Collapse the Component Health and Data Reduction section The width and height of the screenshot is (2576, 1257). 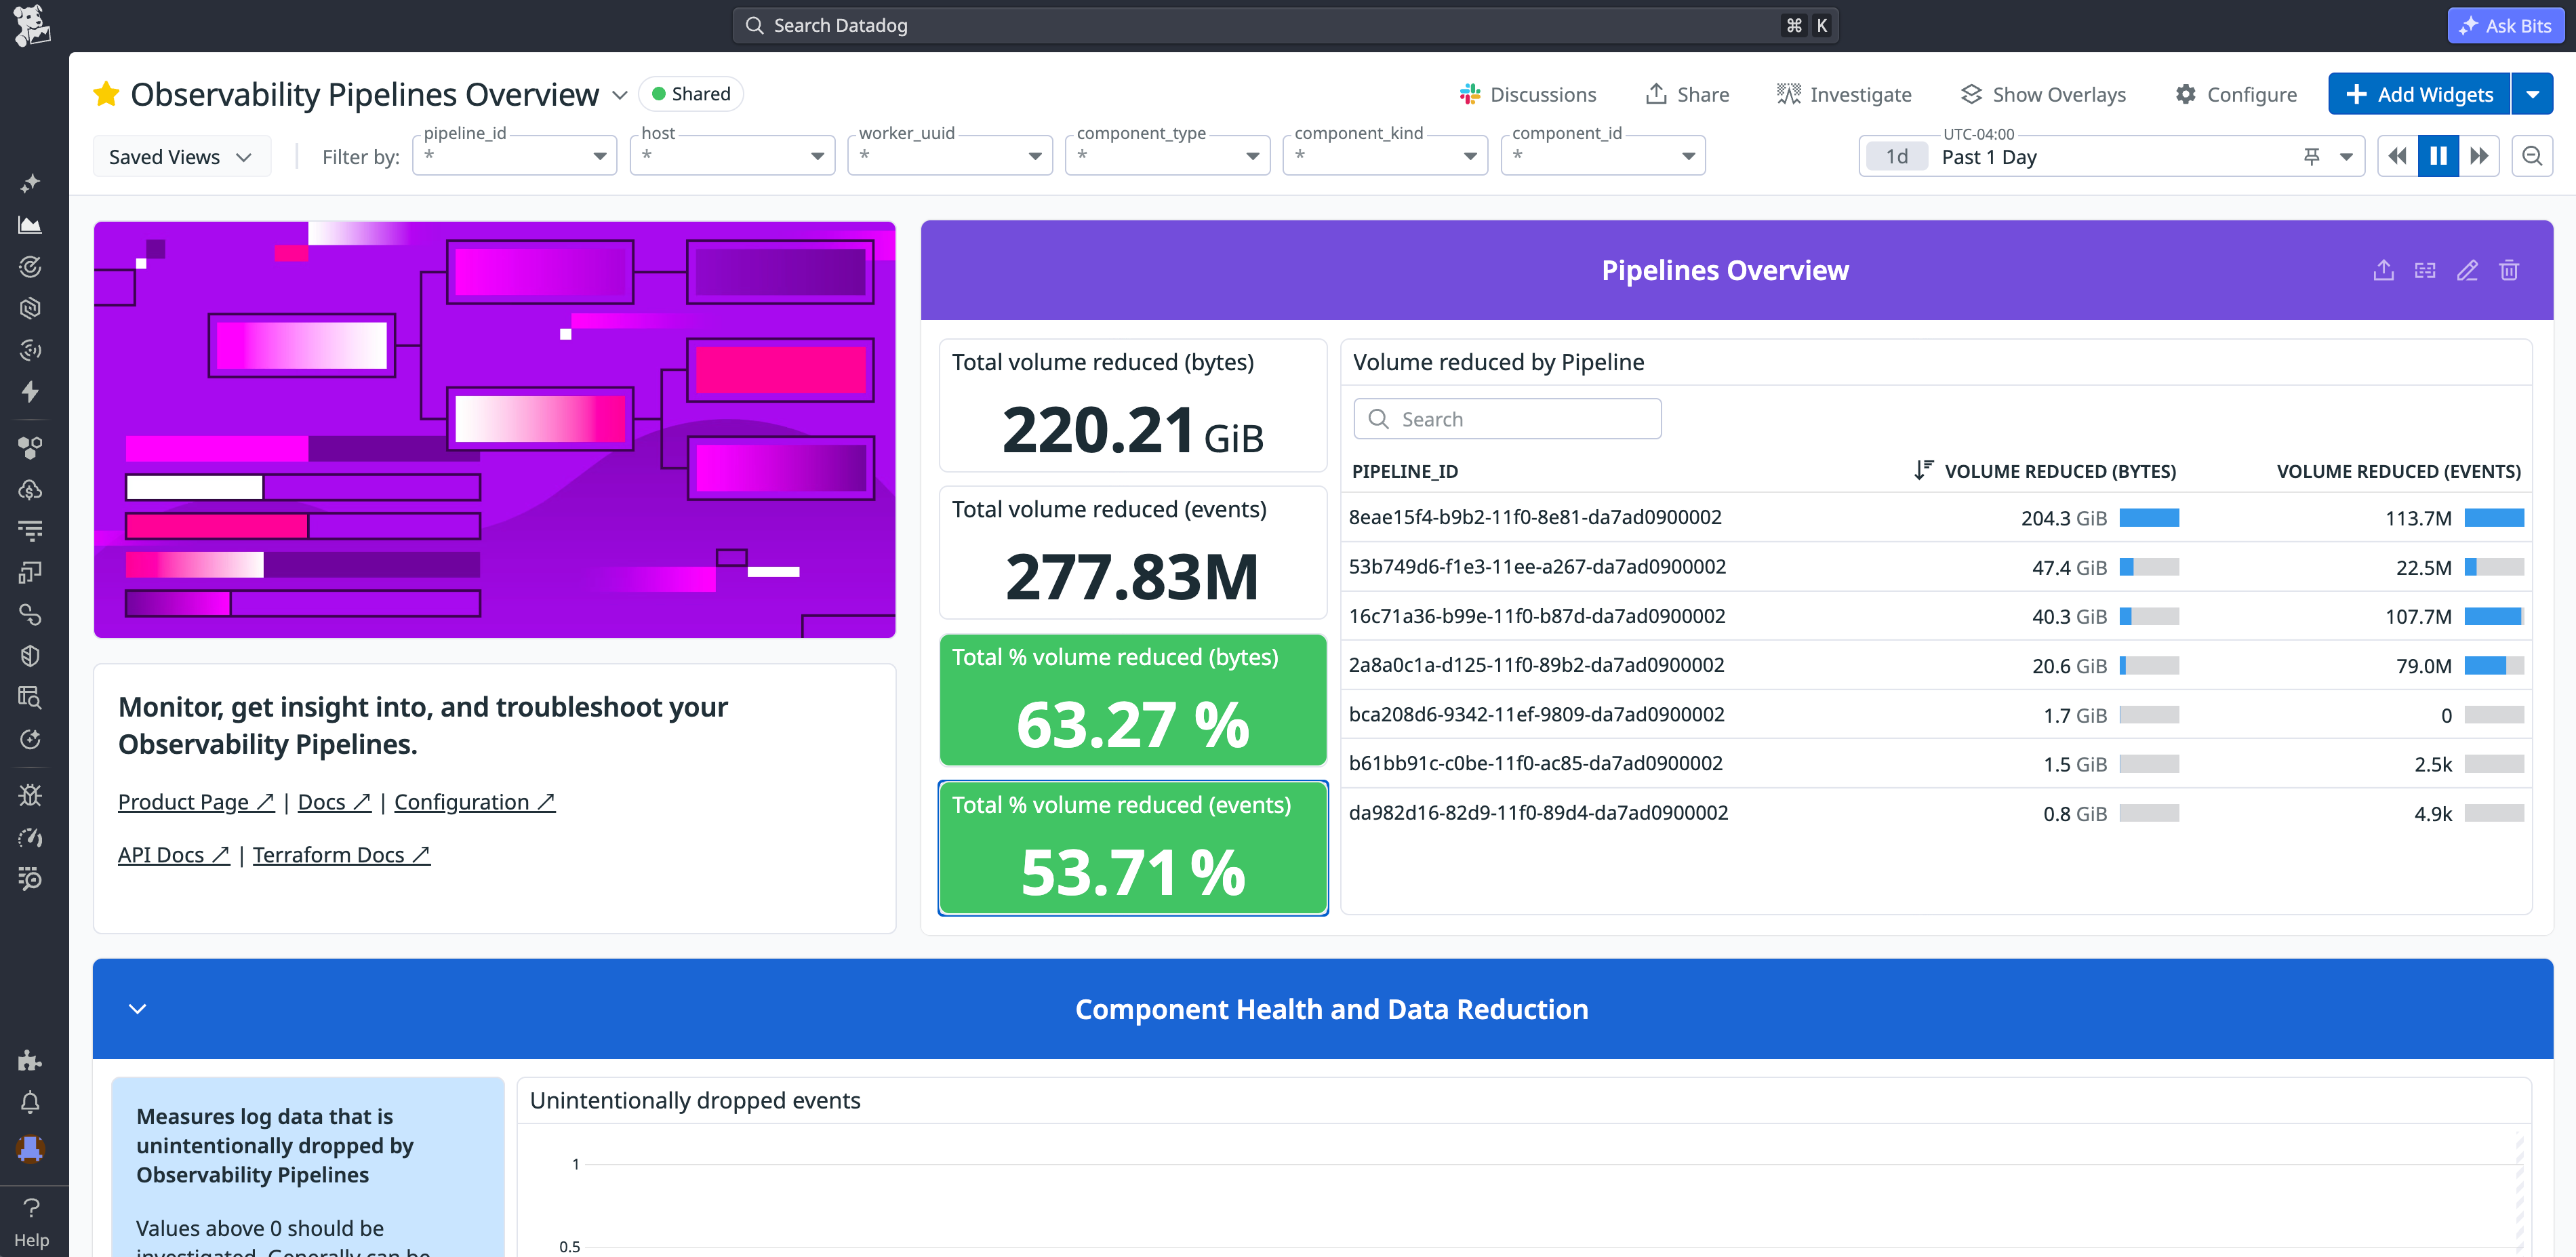(x=138, y=1009)
